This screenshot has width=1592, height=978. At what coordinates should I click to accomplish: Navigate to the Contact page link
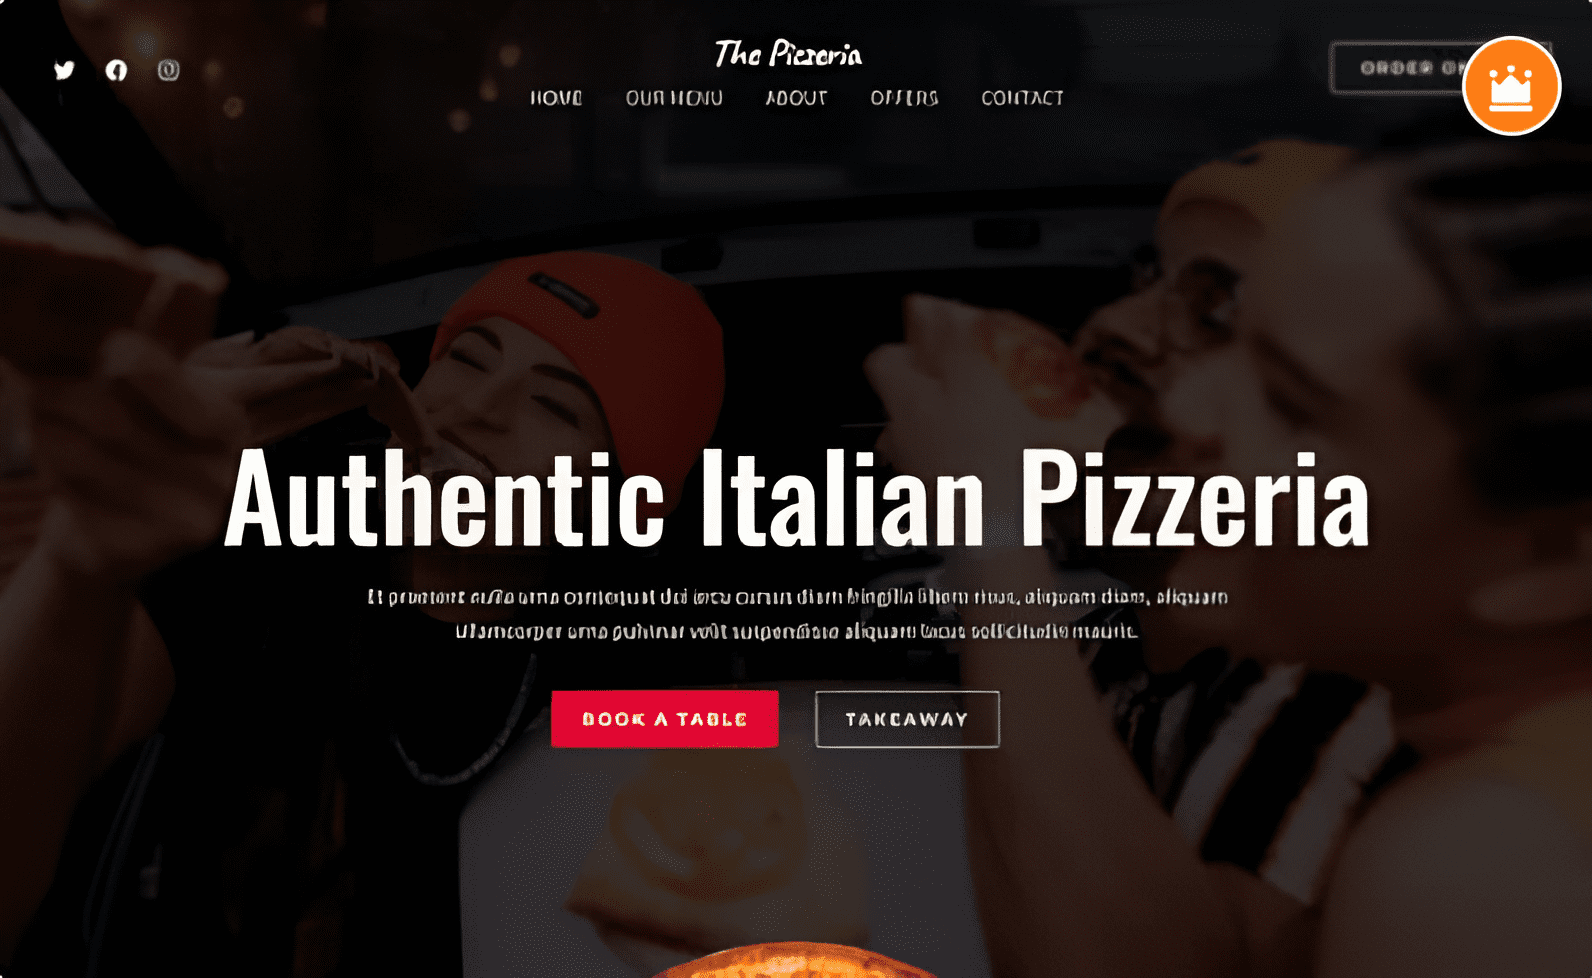click(x=1022, y=98)
